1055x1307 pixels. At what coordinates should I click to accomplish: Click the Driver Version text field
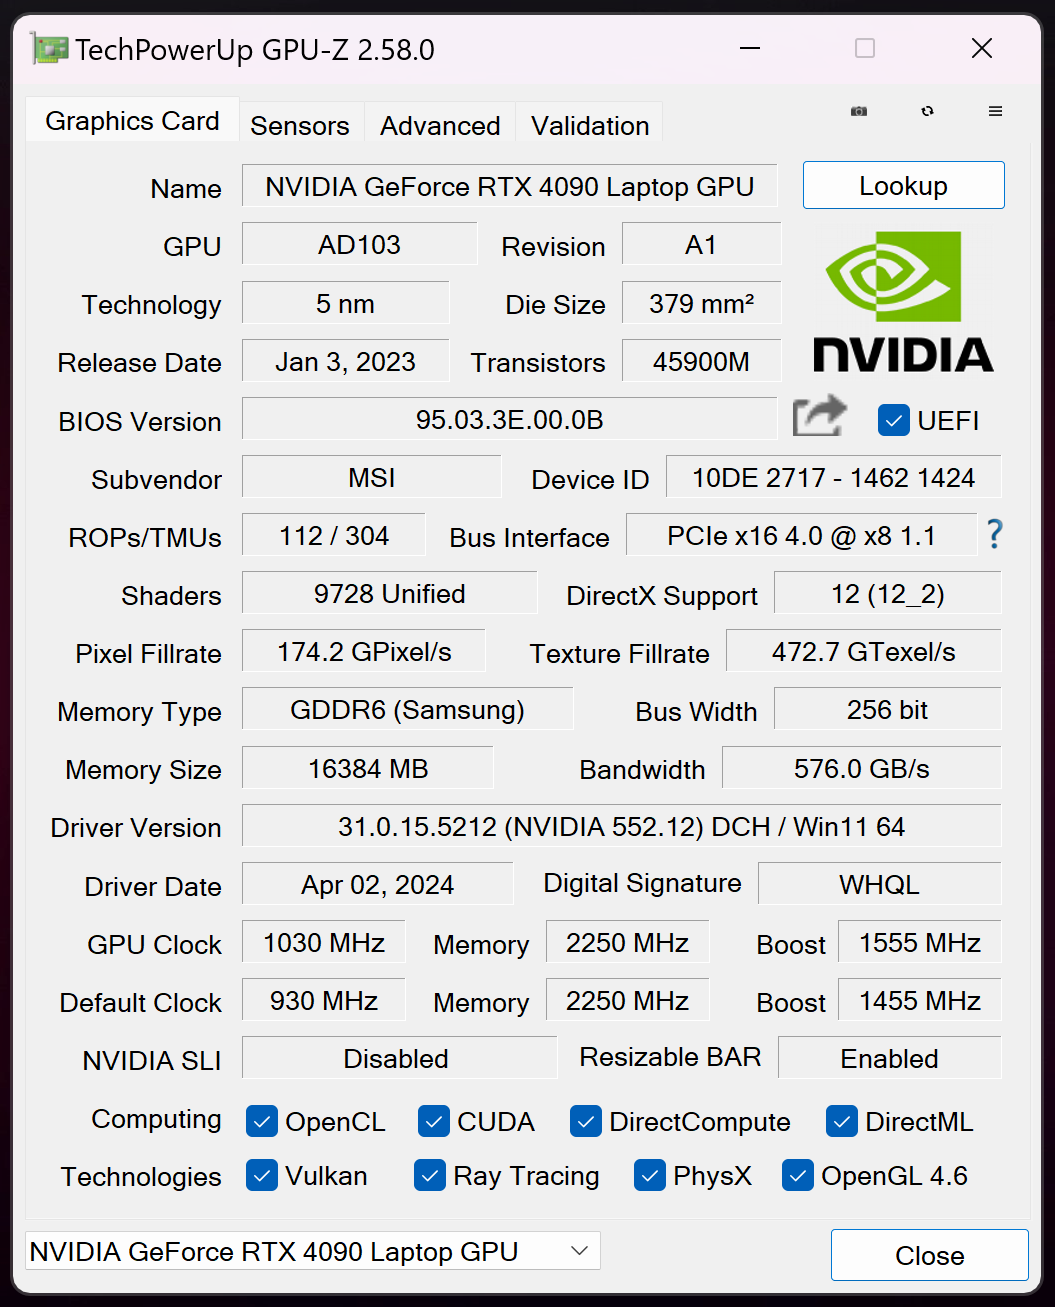tap(622, 826)
